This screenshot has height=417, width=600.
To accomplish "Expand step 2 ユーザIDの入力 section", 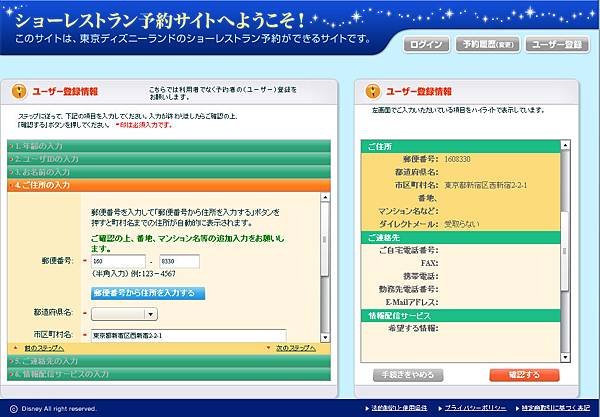I will point(169,159).
